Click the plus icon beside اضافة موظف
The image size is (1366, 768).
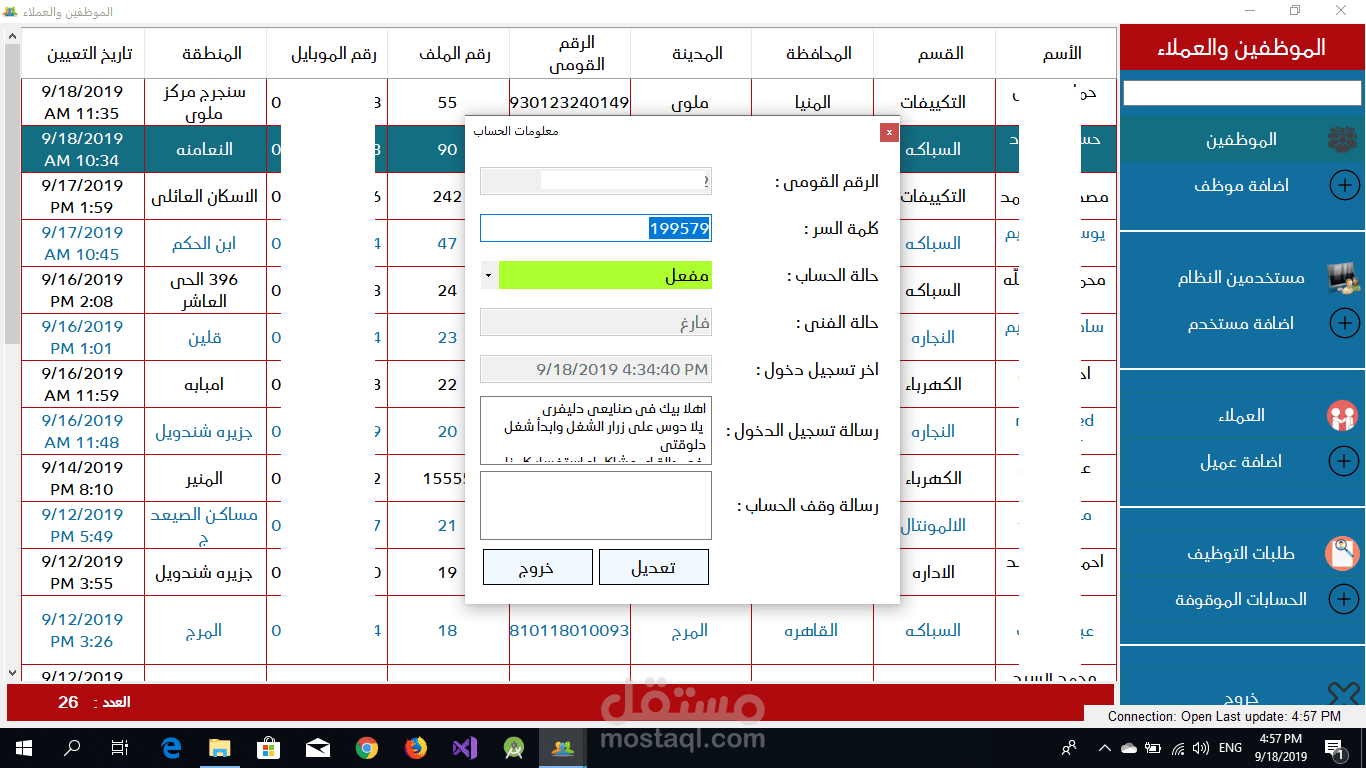(x=1344, y=185)
